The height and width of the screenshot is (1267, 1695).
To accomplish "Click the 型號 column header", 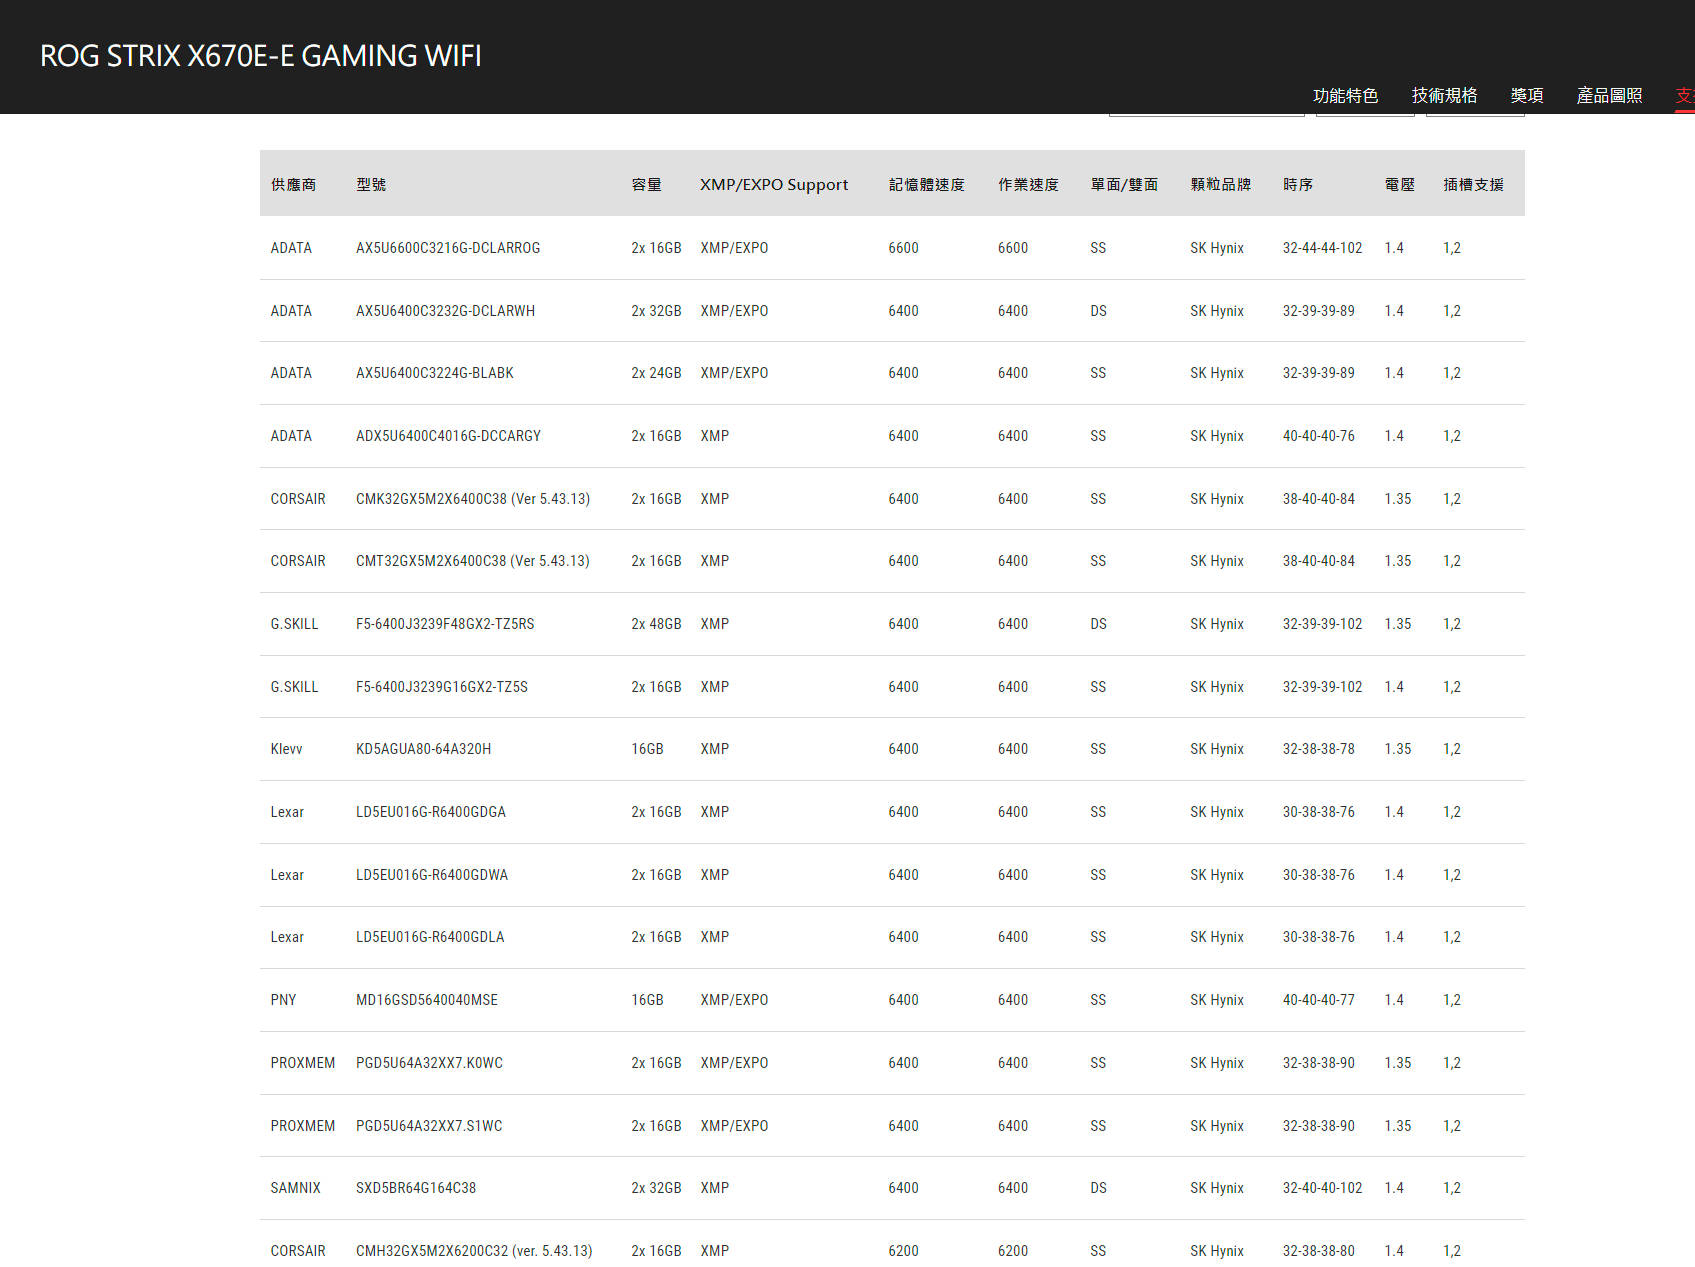I will (x=371, y=184).
